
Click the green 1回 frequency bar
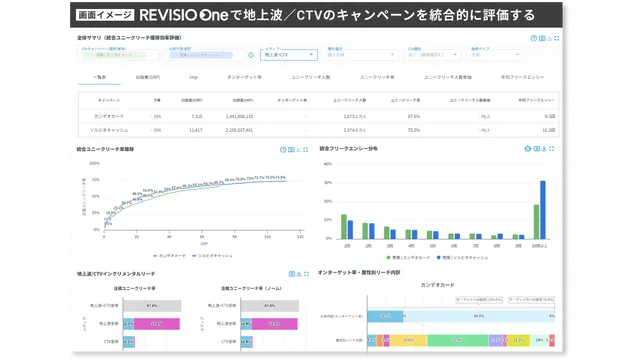point(344,227)
